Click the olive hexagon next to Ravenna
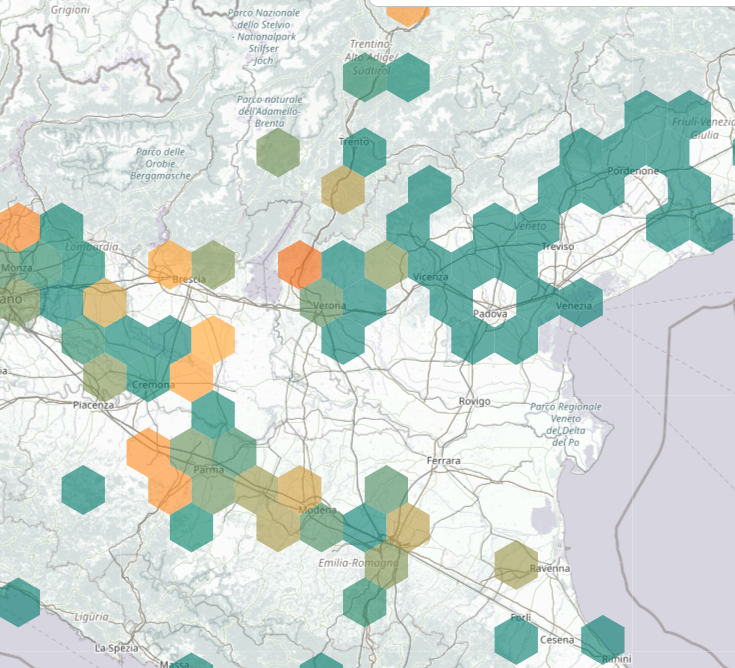 click(516, 564)
